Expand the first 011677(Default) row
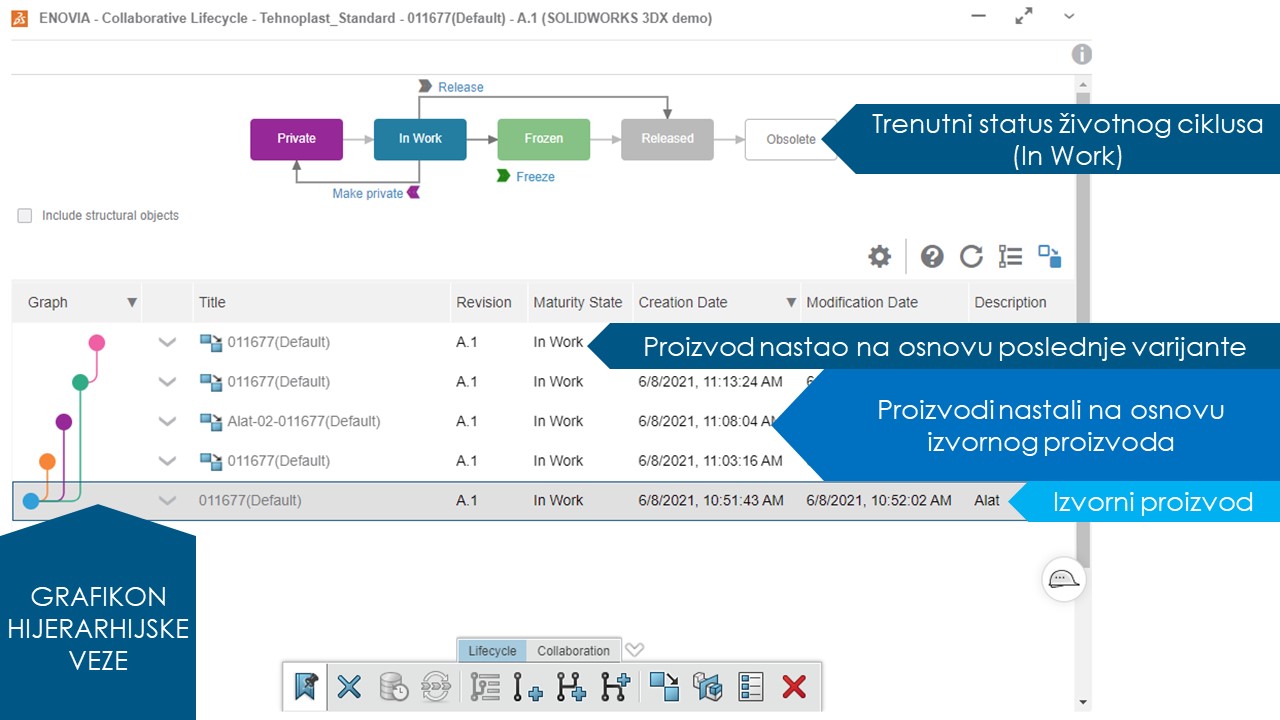The width and height of the screenshot is (1280, 720). [x=167, y=341]
